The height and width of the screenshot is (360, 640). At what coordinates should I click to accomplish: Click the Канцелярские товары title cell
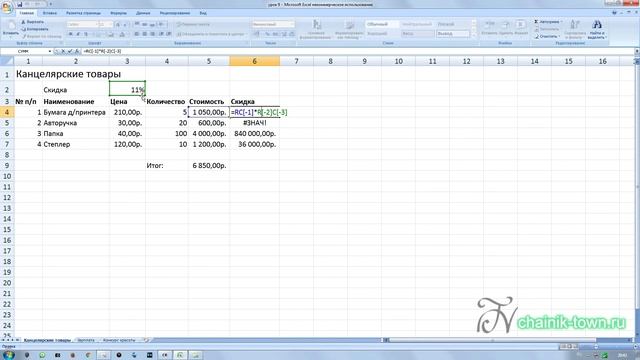click(x=69, y=74)
